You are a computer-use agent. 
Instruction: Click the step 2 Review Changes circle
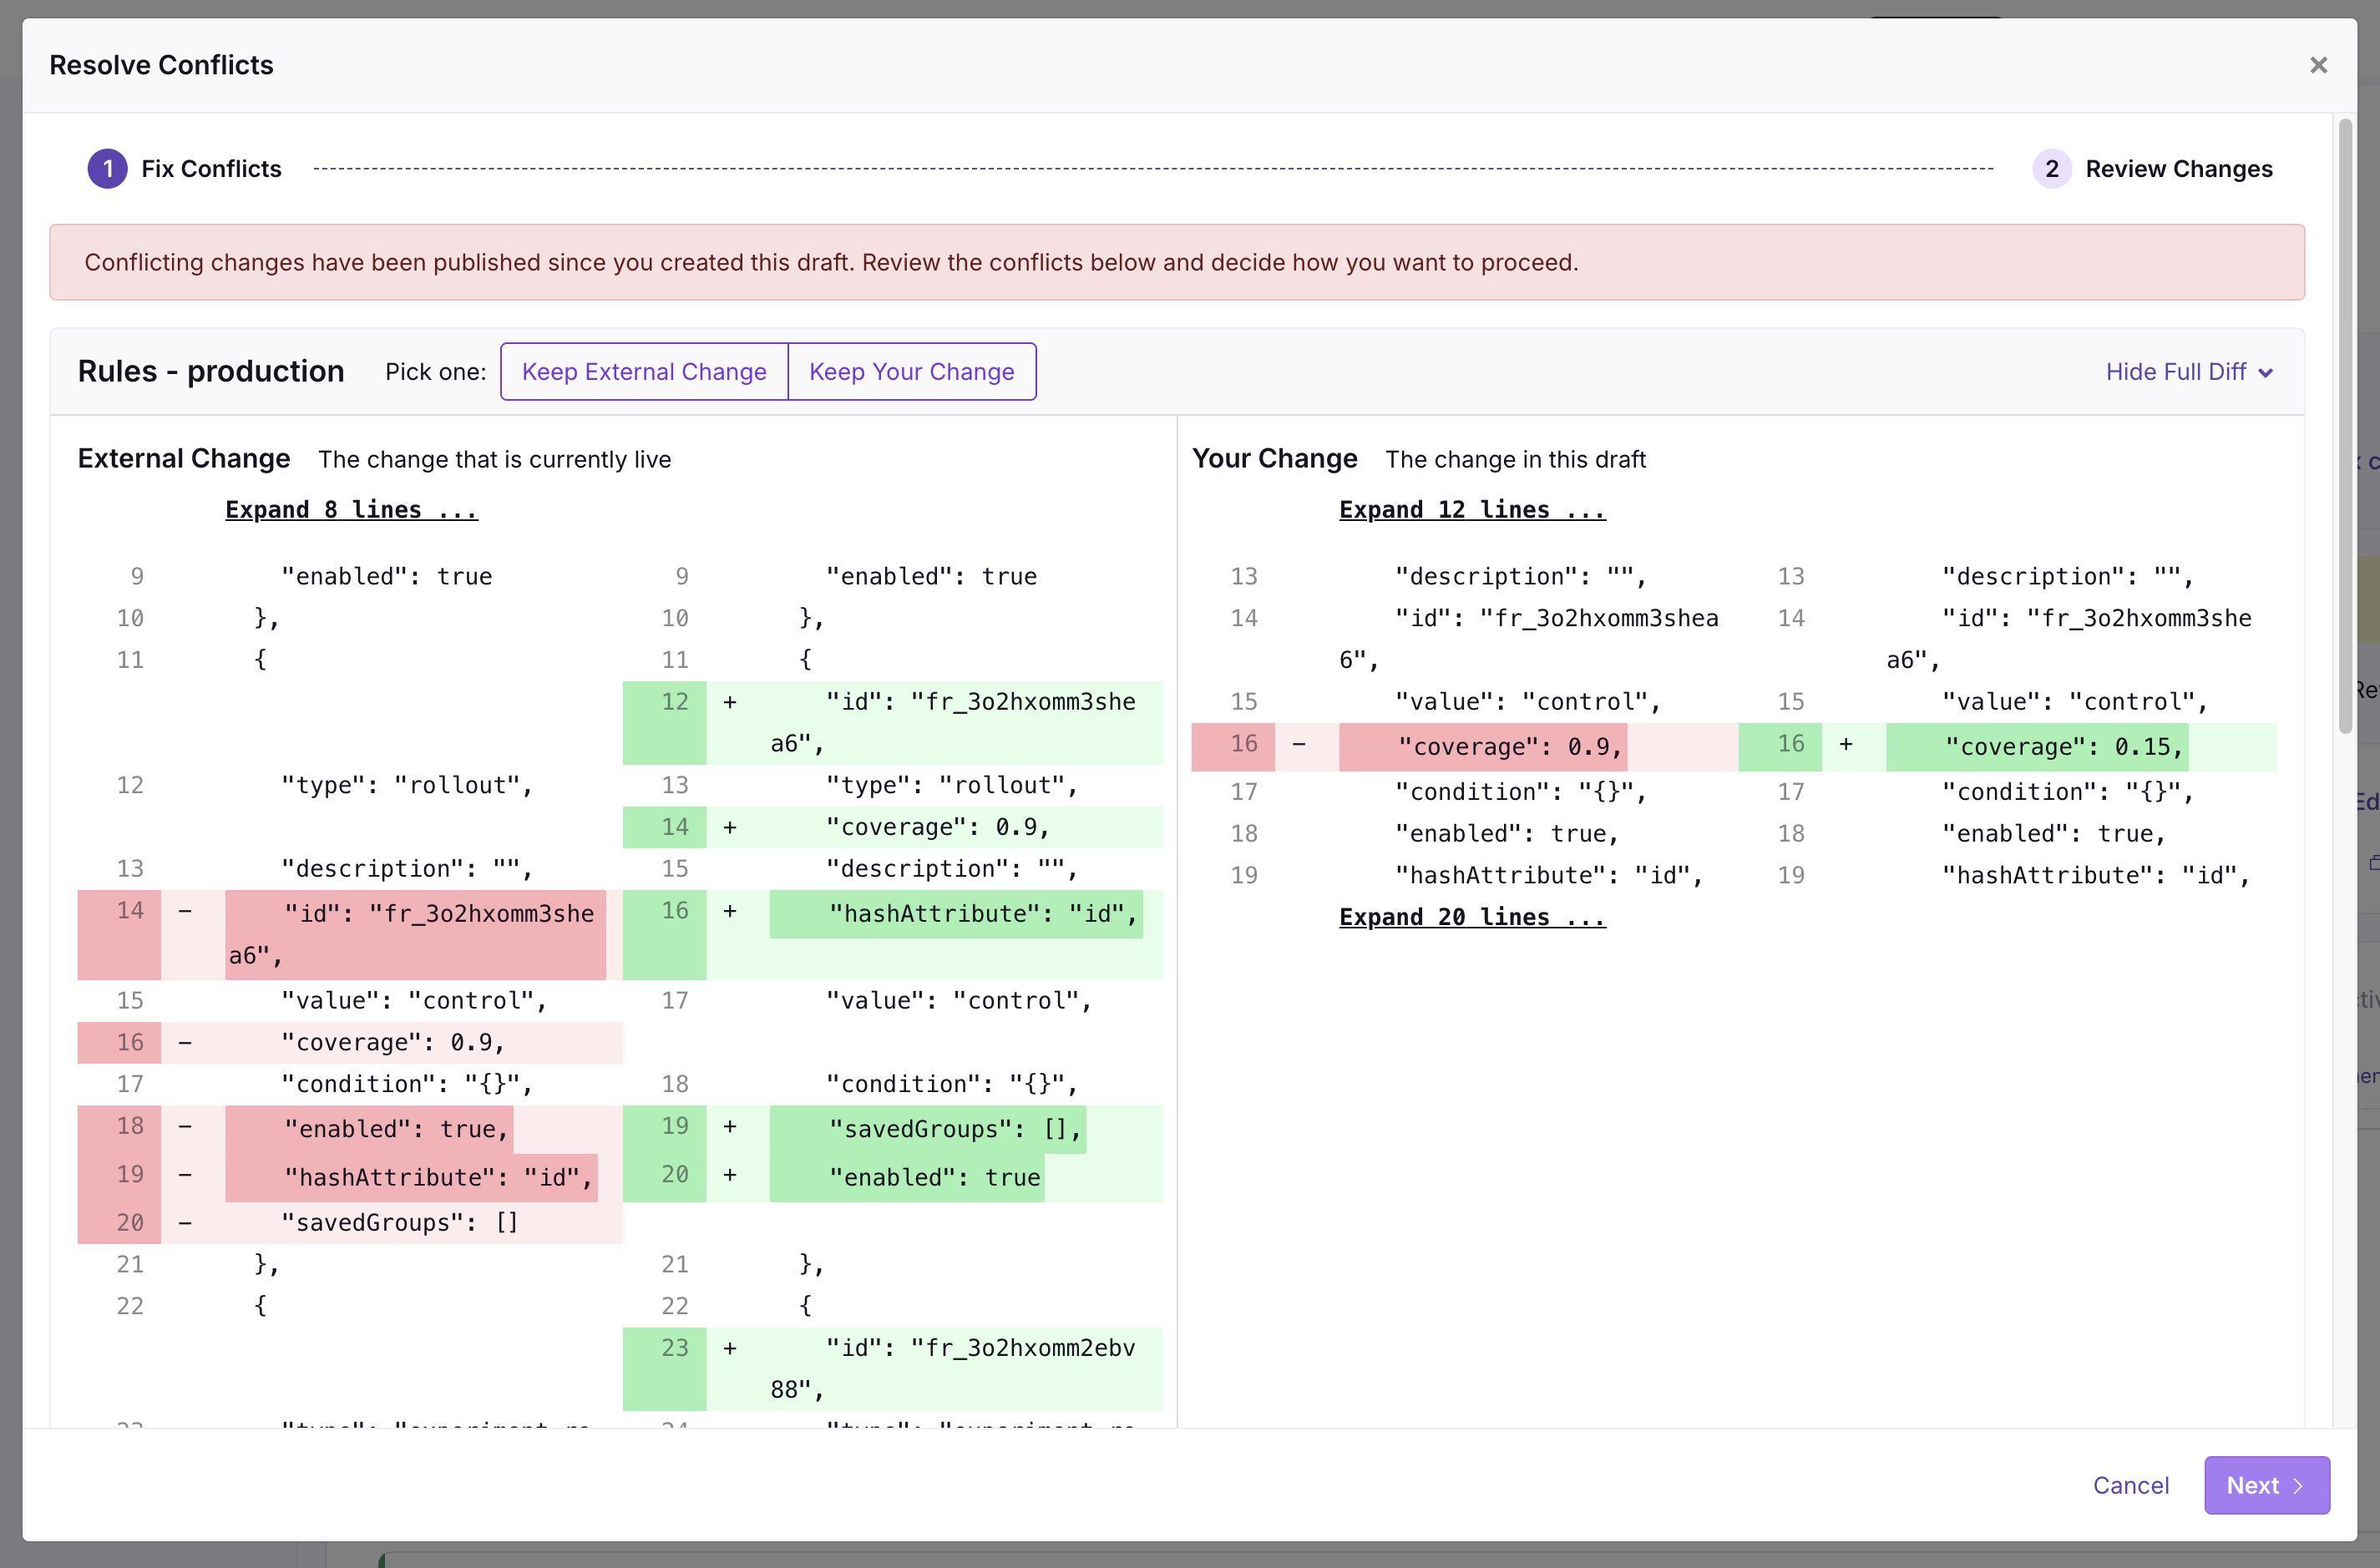point(2051,169)
